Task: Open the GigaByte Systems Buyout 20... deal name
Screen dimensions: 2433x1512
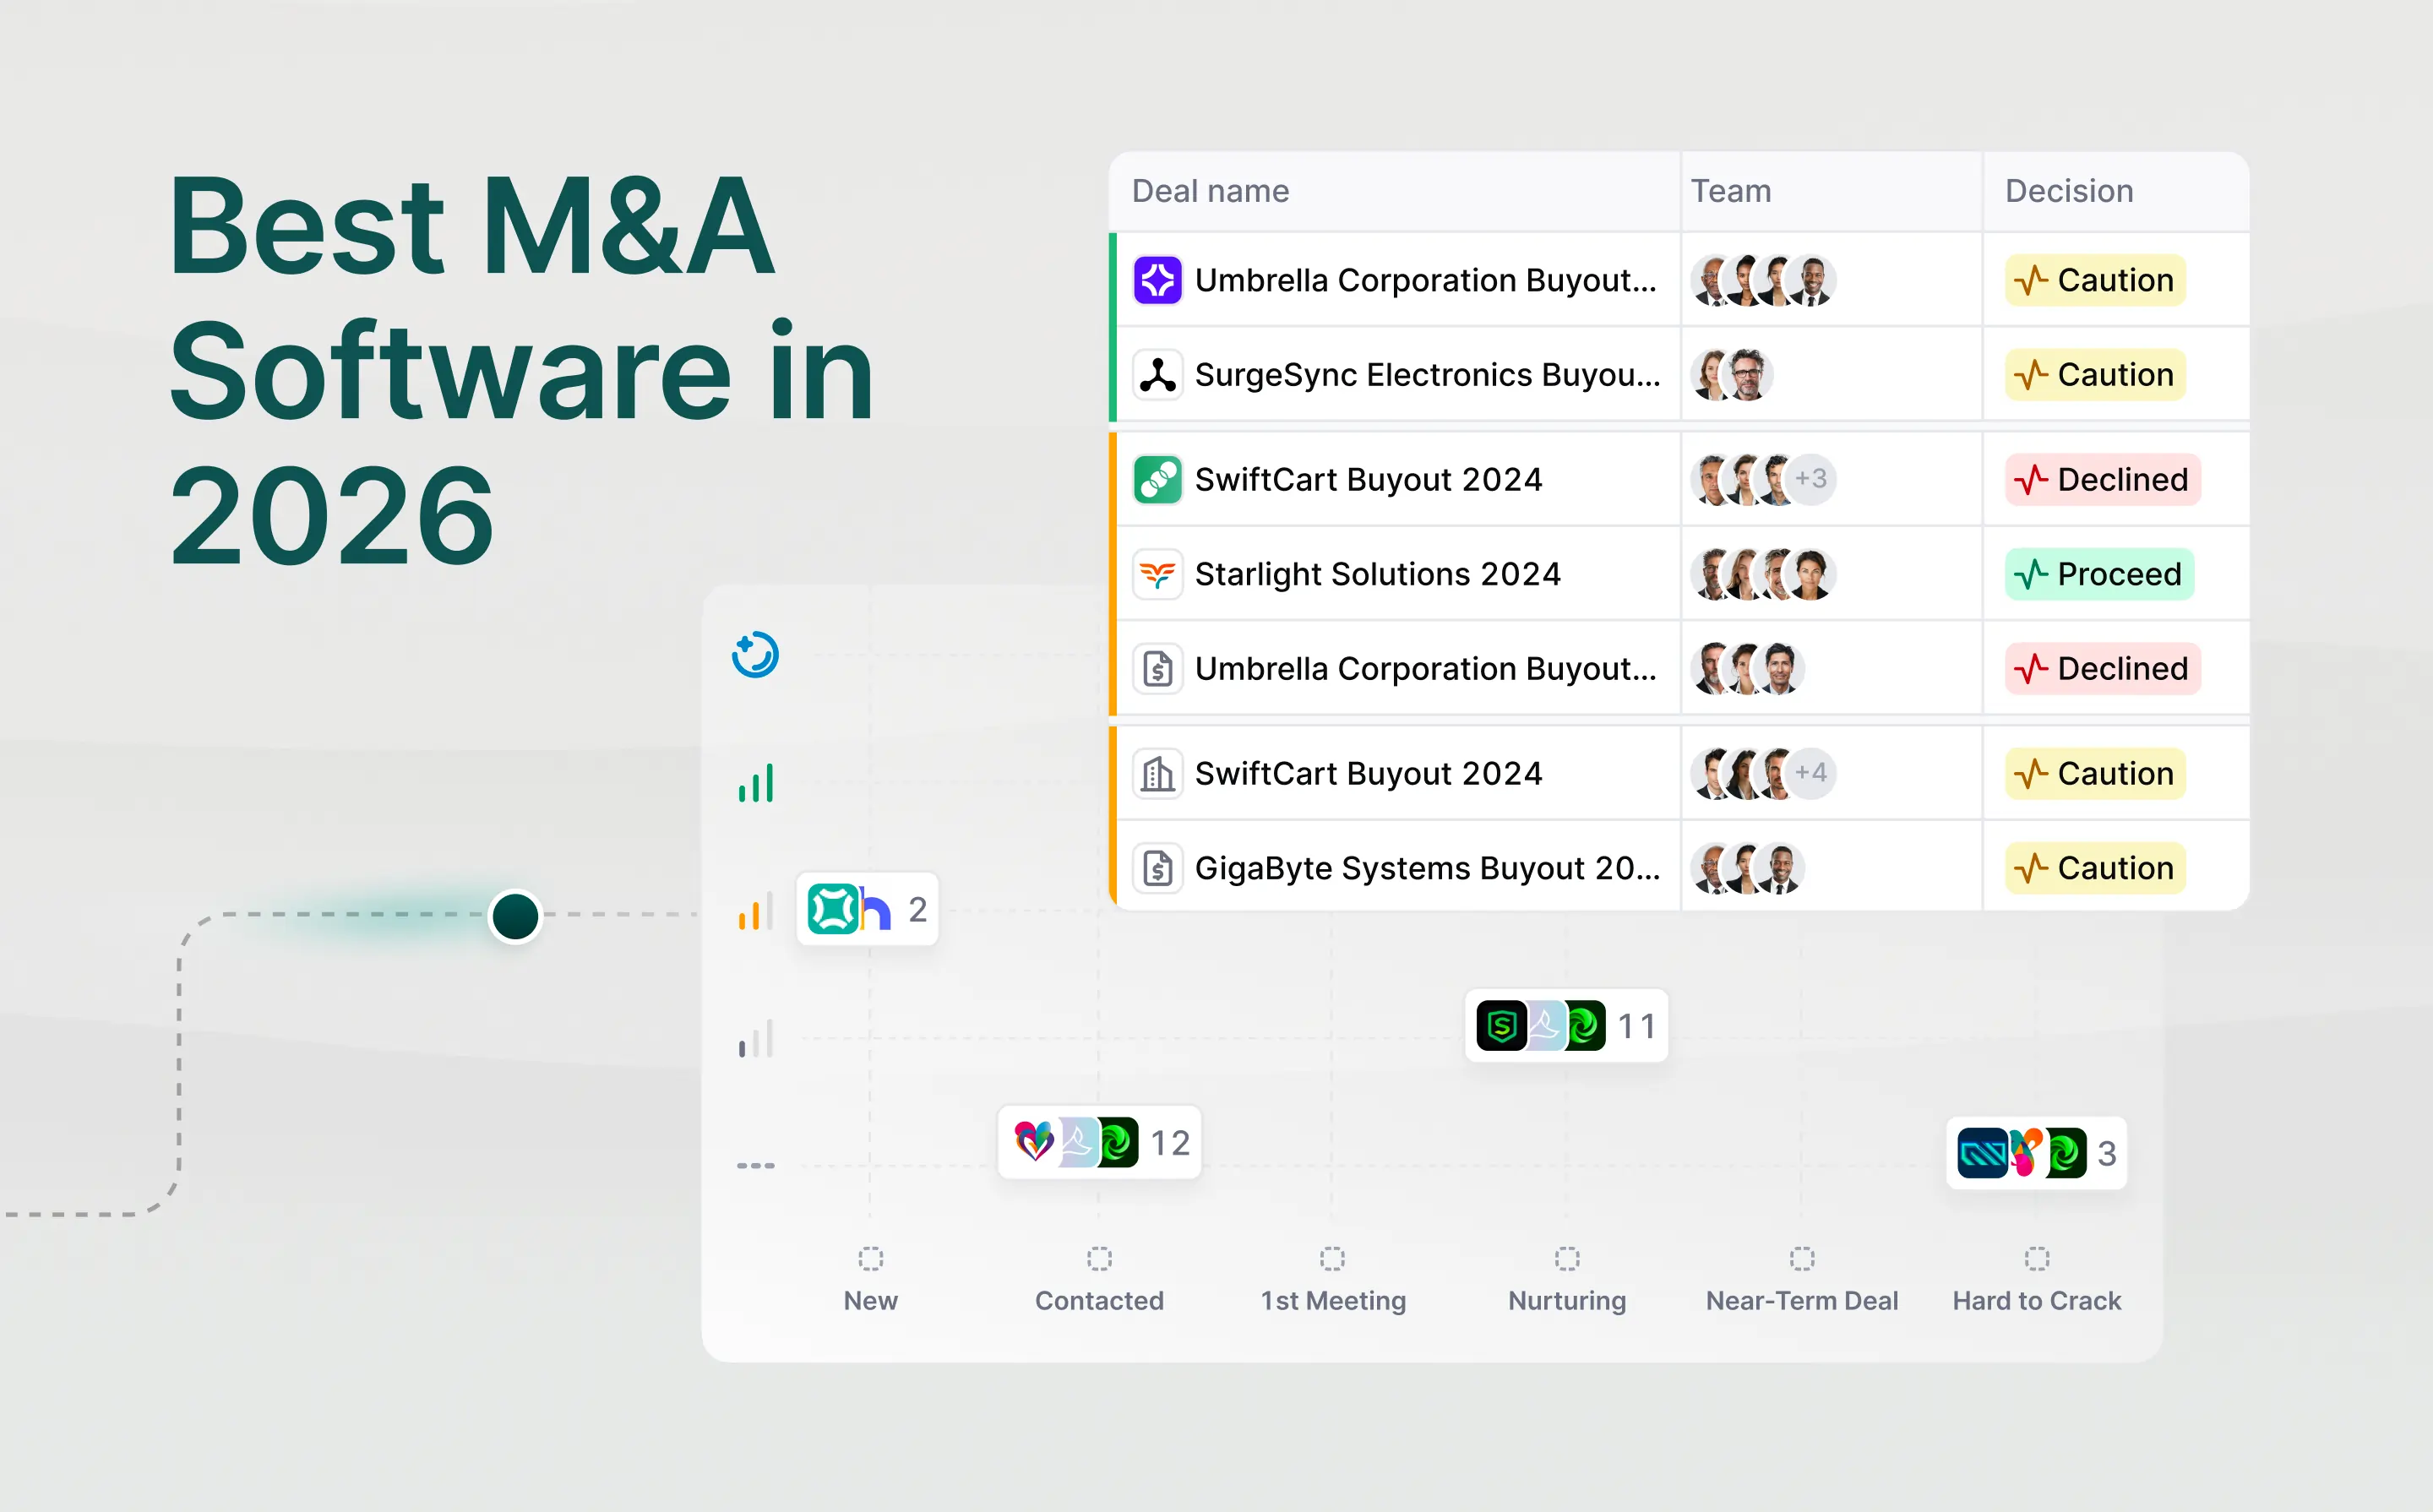Action: (1427, 868)
